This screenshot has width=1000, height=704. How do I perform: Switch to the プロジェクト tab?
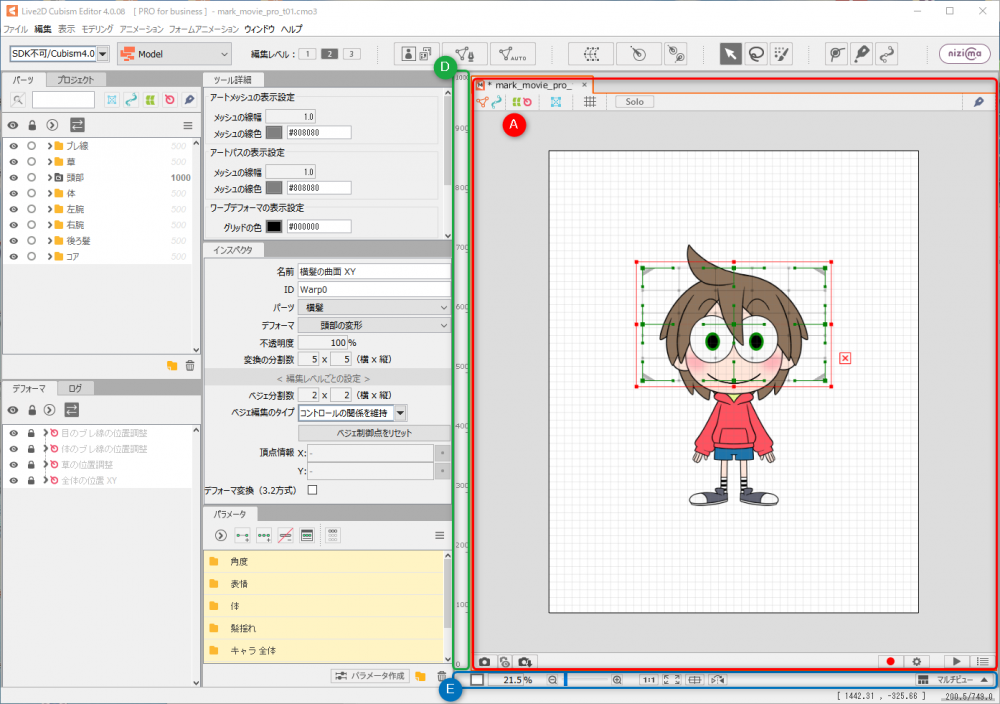tap(75, 80)
